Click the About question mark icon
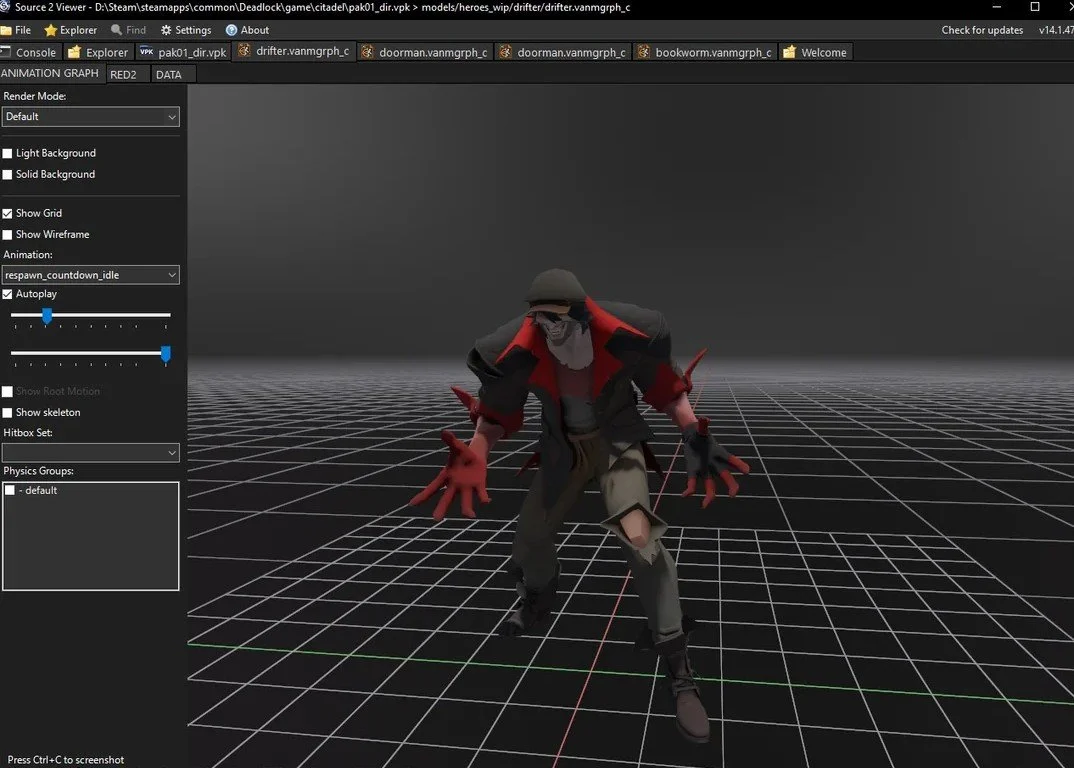The height and width of the screenshot is (768, 1074). [232, 30]
